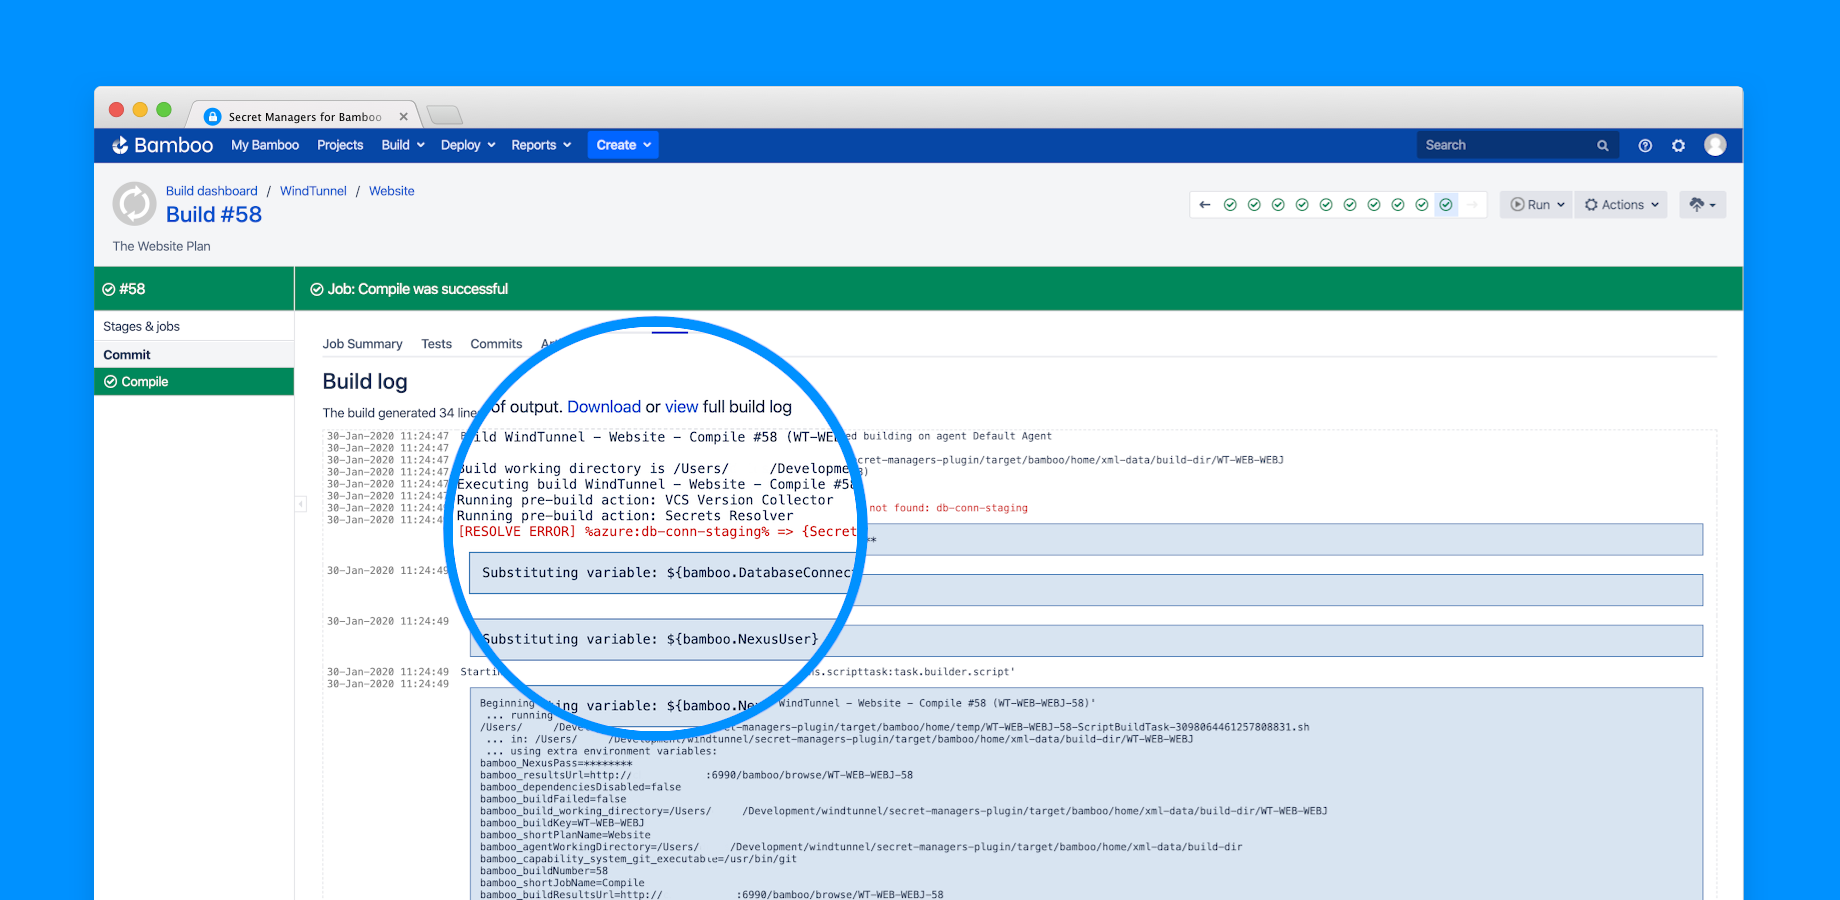Go to the Projects menu item

(340, 145)
